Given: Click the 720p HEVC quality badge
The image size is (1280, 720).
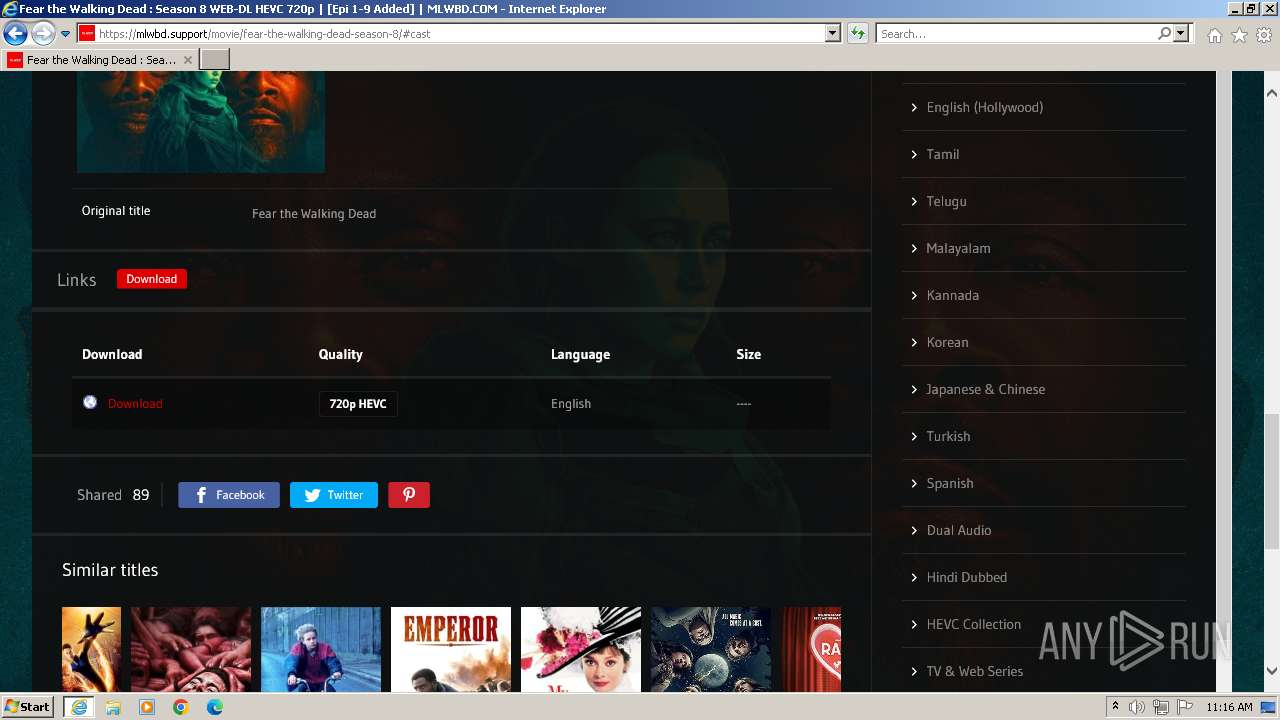Looking at the screenshot, I should tap(358, 404).
